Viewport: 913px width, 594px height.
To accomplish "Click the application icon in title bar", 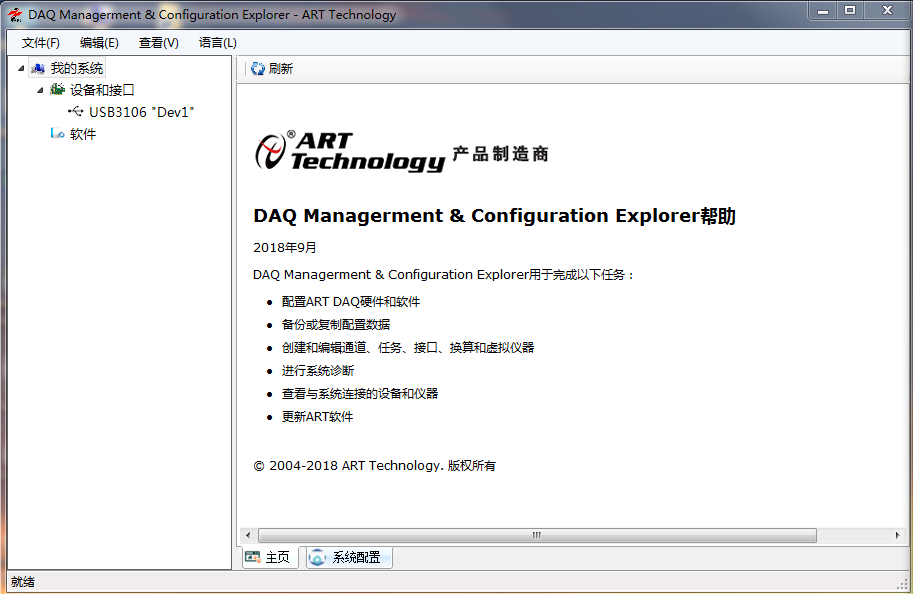I will (14, 14).
